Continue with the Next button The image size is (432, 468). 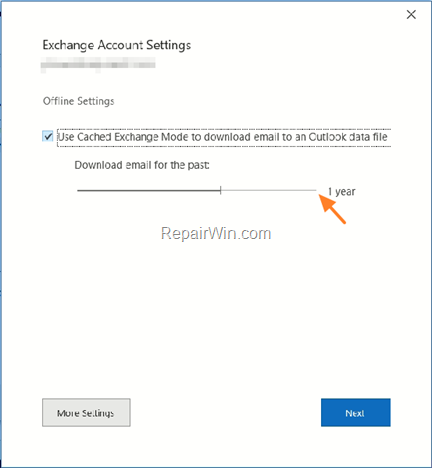(x=356, y=413)
